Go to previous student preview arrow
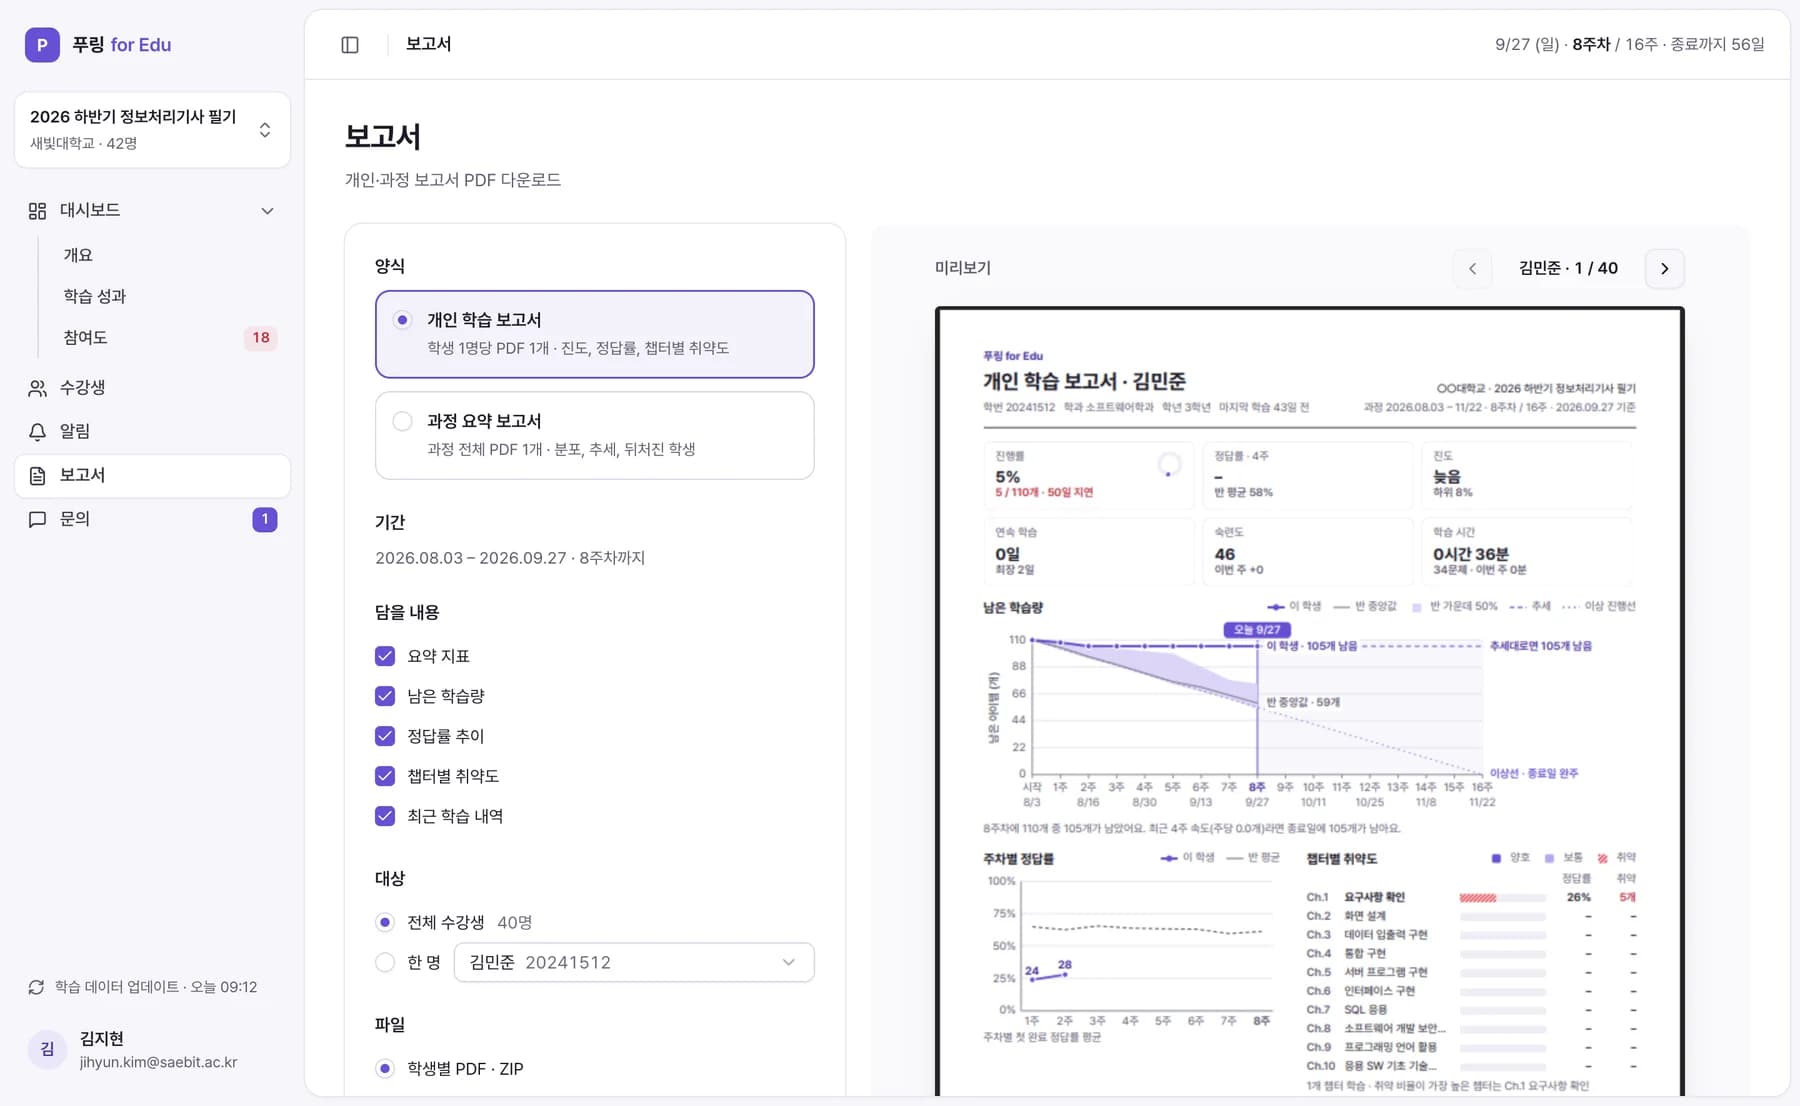This screenshot has width=1800, height=1106. pyautogui.click(x=1472, y=268)
